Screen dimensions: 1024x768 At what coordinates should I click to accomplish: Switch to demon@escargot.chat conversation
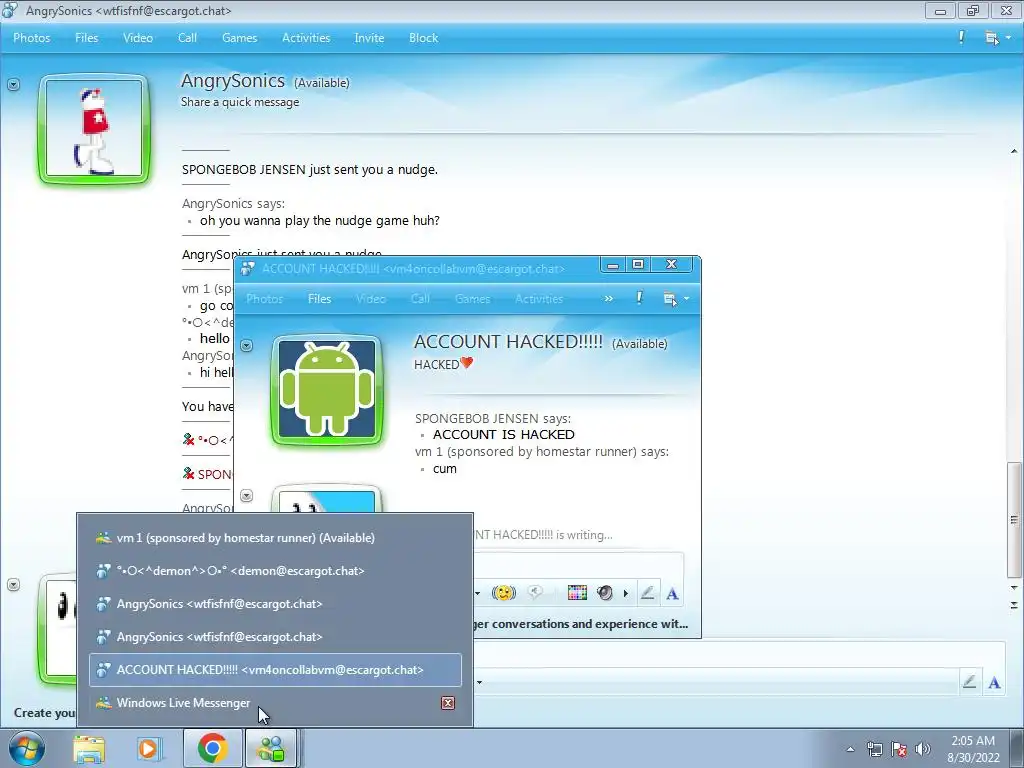coord(275,571)
